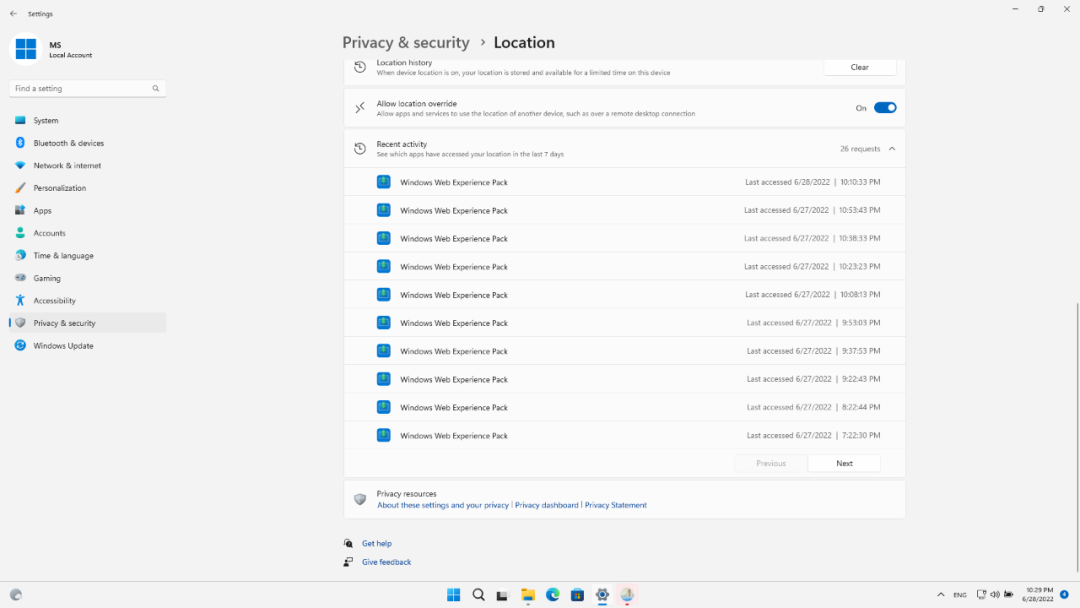Screen dimensions: 1080x608
Task: Launch Microsoft Edge from the taskbar
Action: point(552,595)
